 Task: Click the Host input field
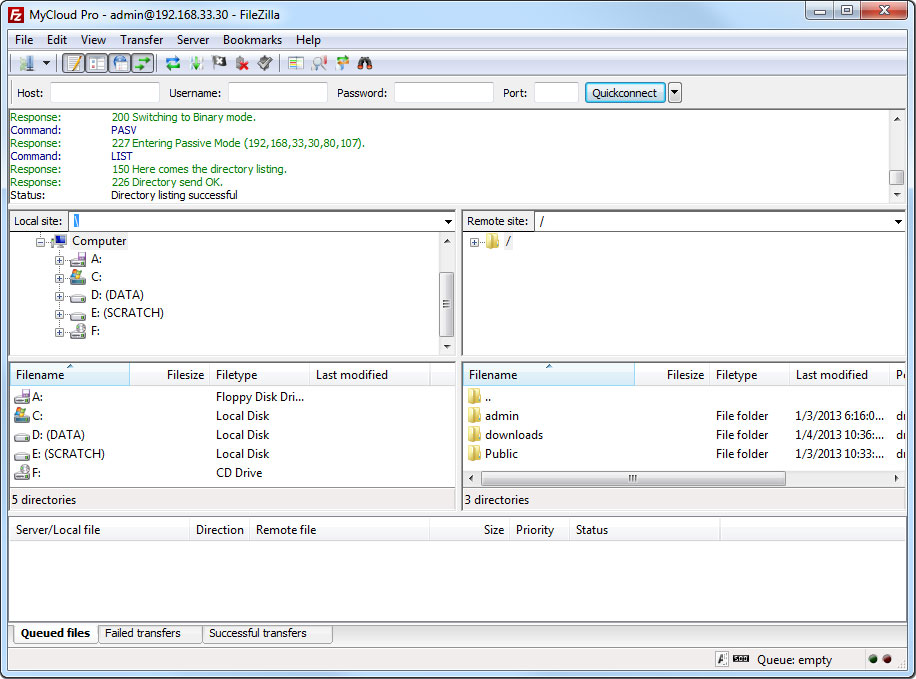pos(105,93)
